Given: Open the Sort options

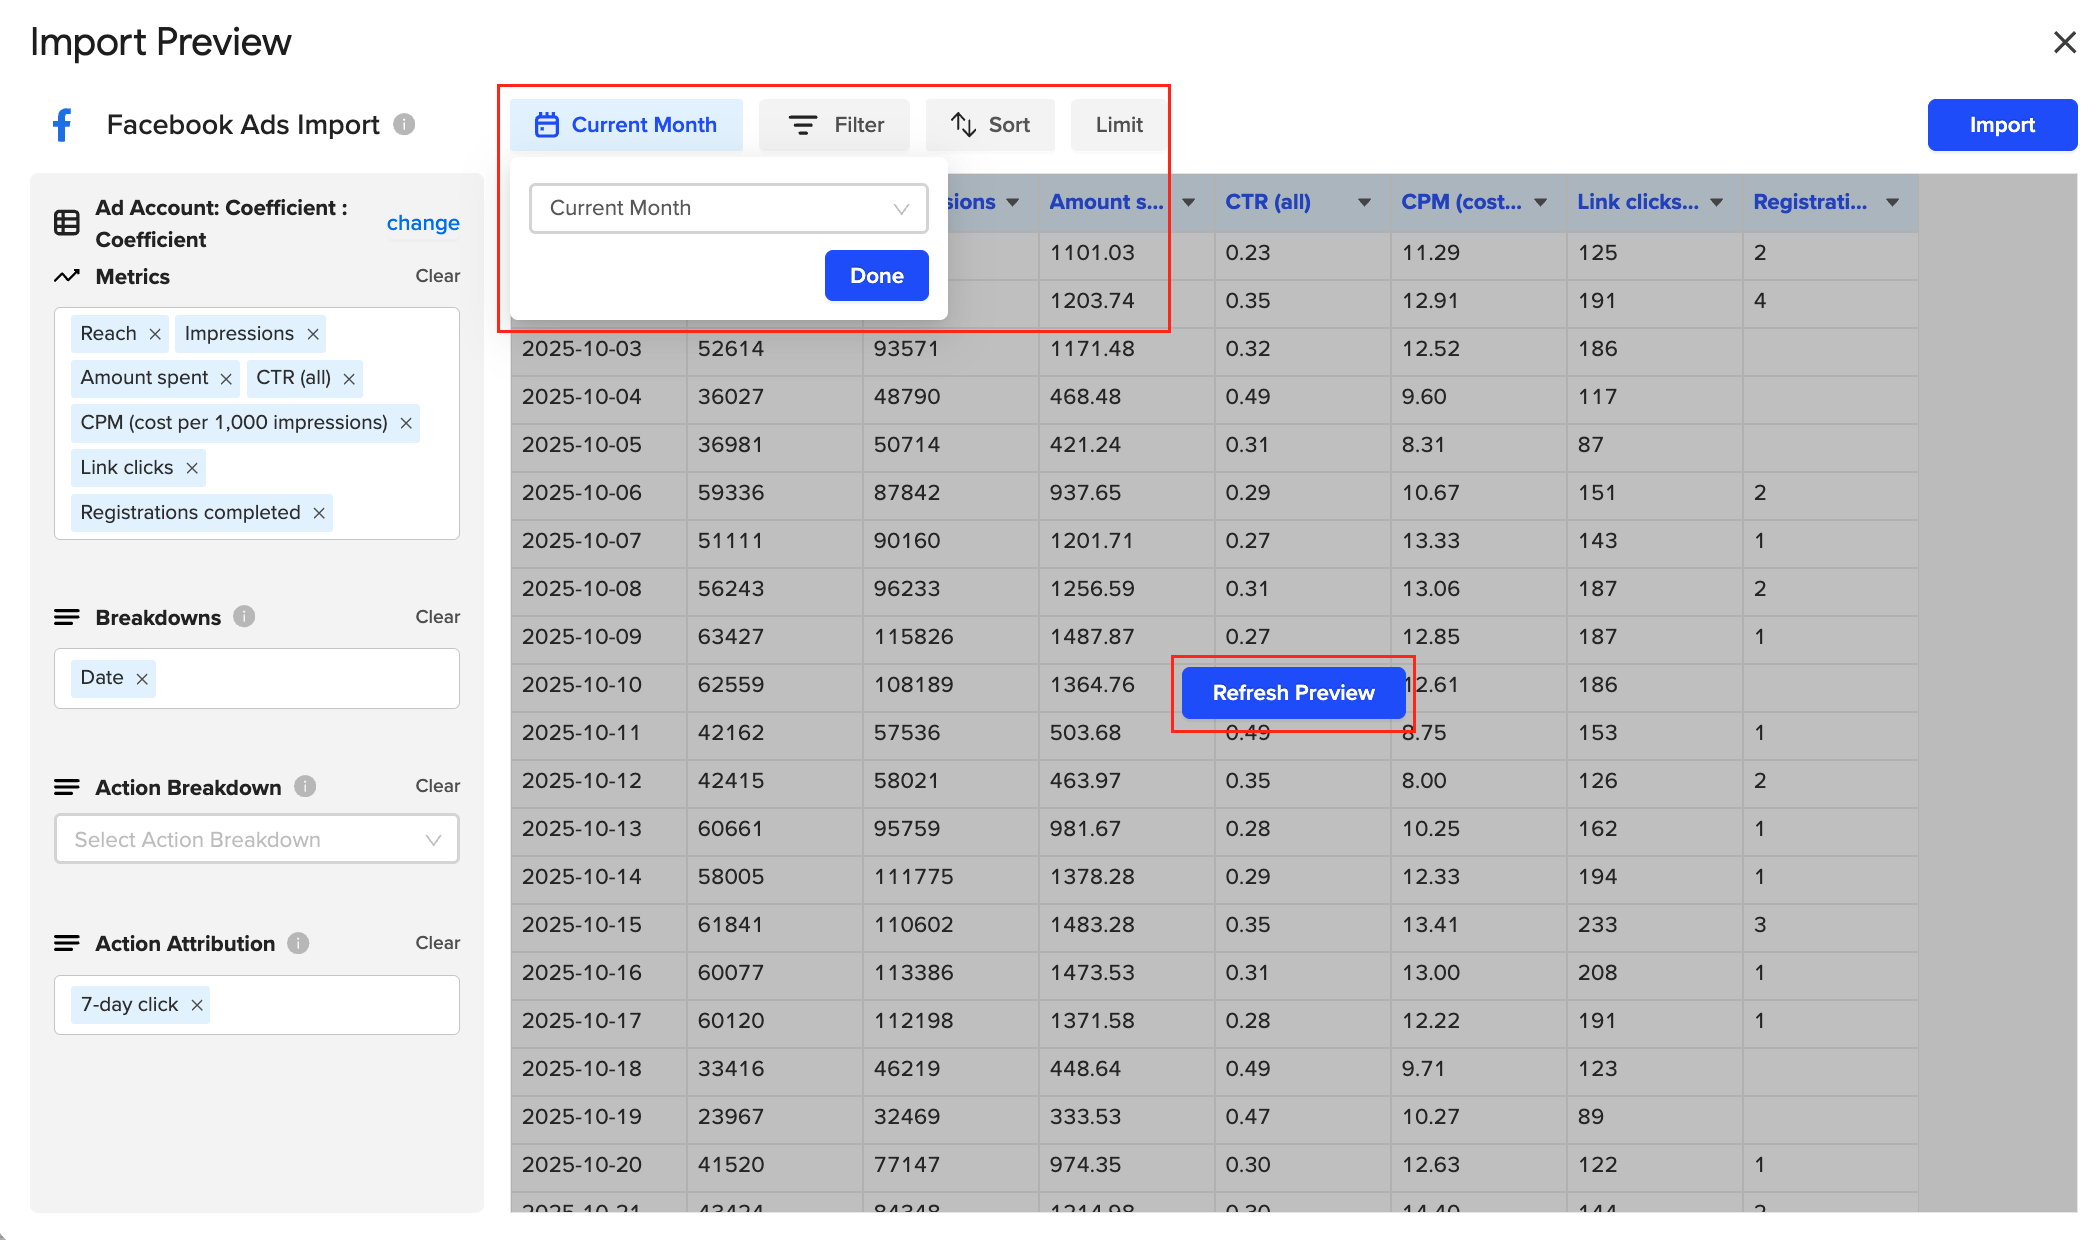Looking at the screenshot, I should coord(990,124).
